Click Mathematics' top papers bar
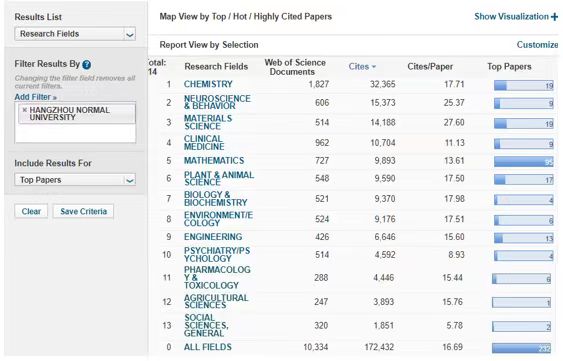 click(x=524, y=162)
